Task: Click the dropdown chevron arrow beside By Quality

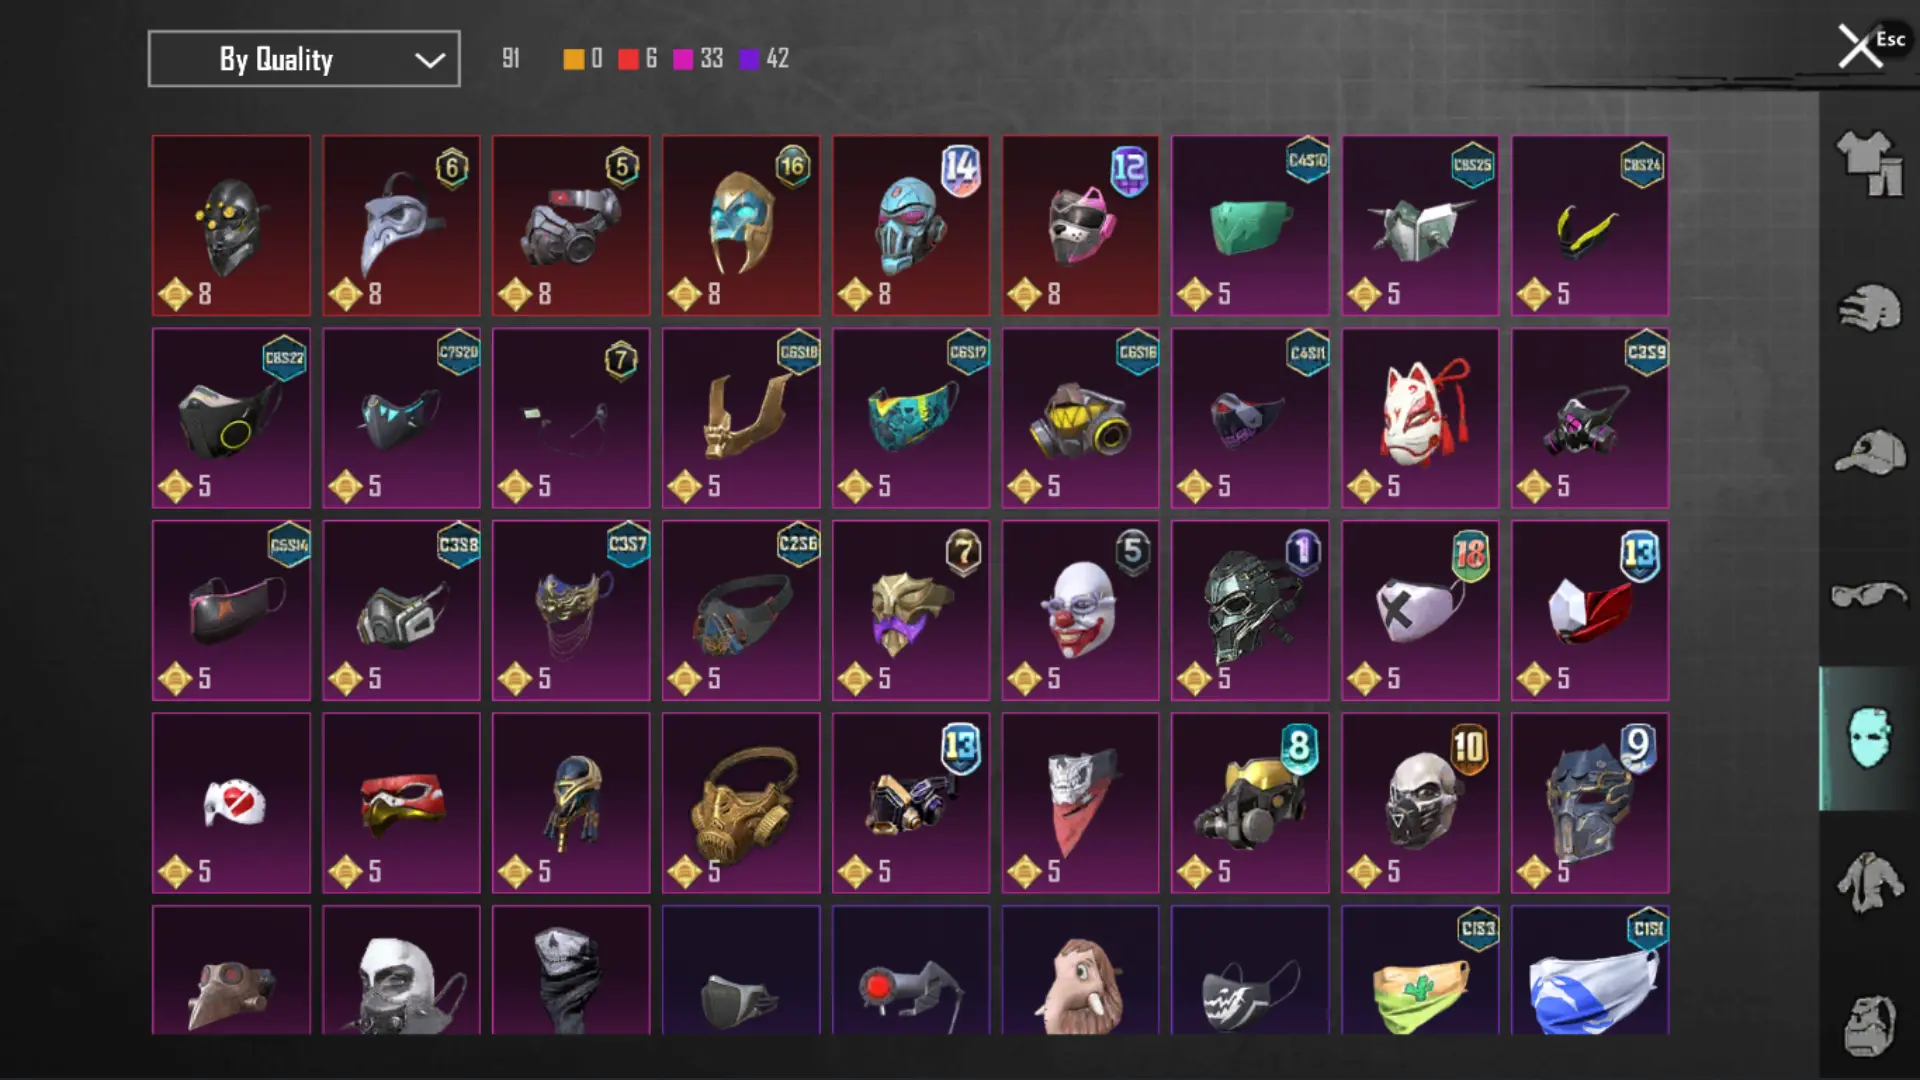Action: (430, 60)
